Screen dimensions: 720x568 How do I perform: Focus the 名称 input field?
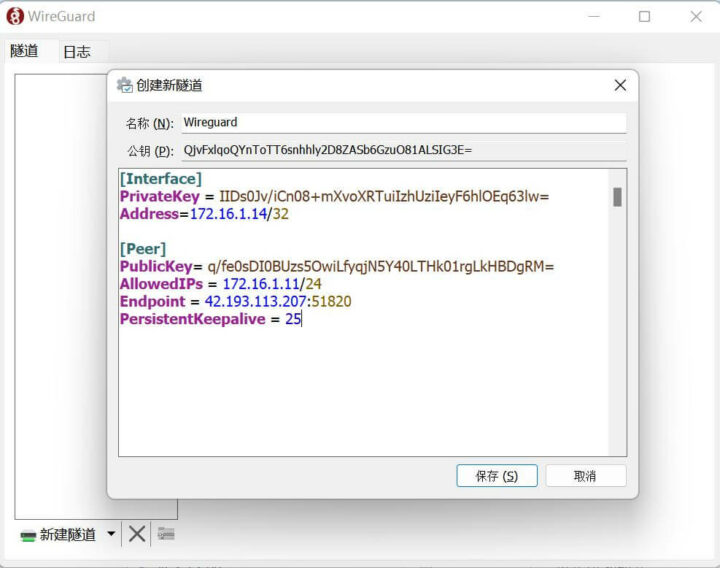point(404,123)
